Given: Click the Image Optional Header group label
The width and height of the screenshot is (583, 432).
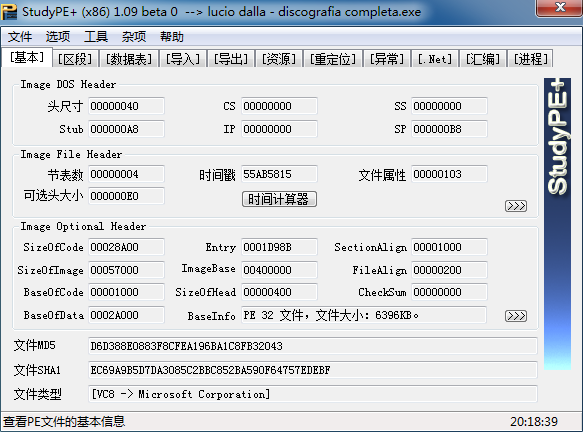Looking at the screenshot, I should pyautogui.click(x=83, y=226).
